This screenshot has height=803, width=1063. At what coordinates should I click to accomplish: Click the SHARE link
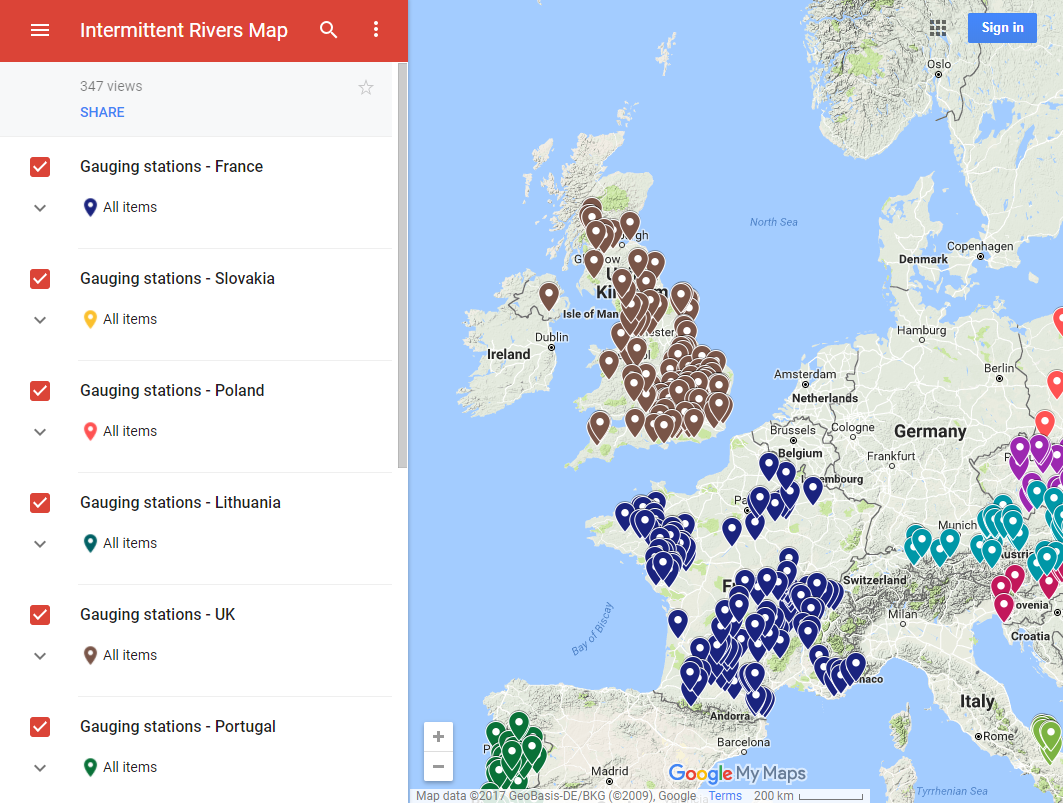click(x=102, y=112)
